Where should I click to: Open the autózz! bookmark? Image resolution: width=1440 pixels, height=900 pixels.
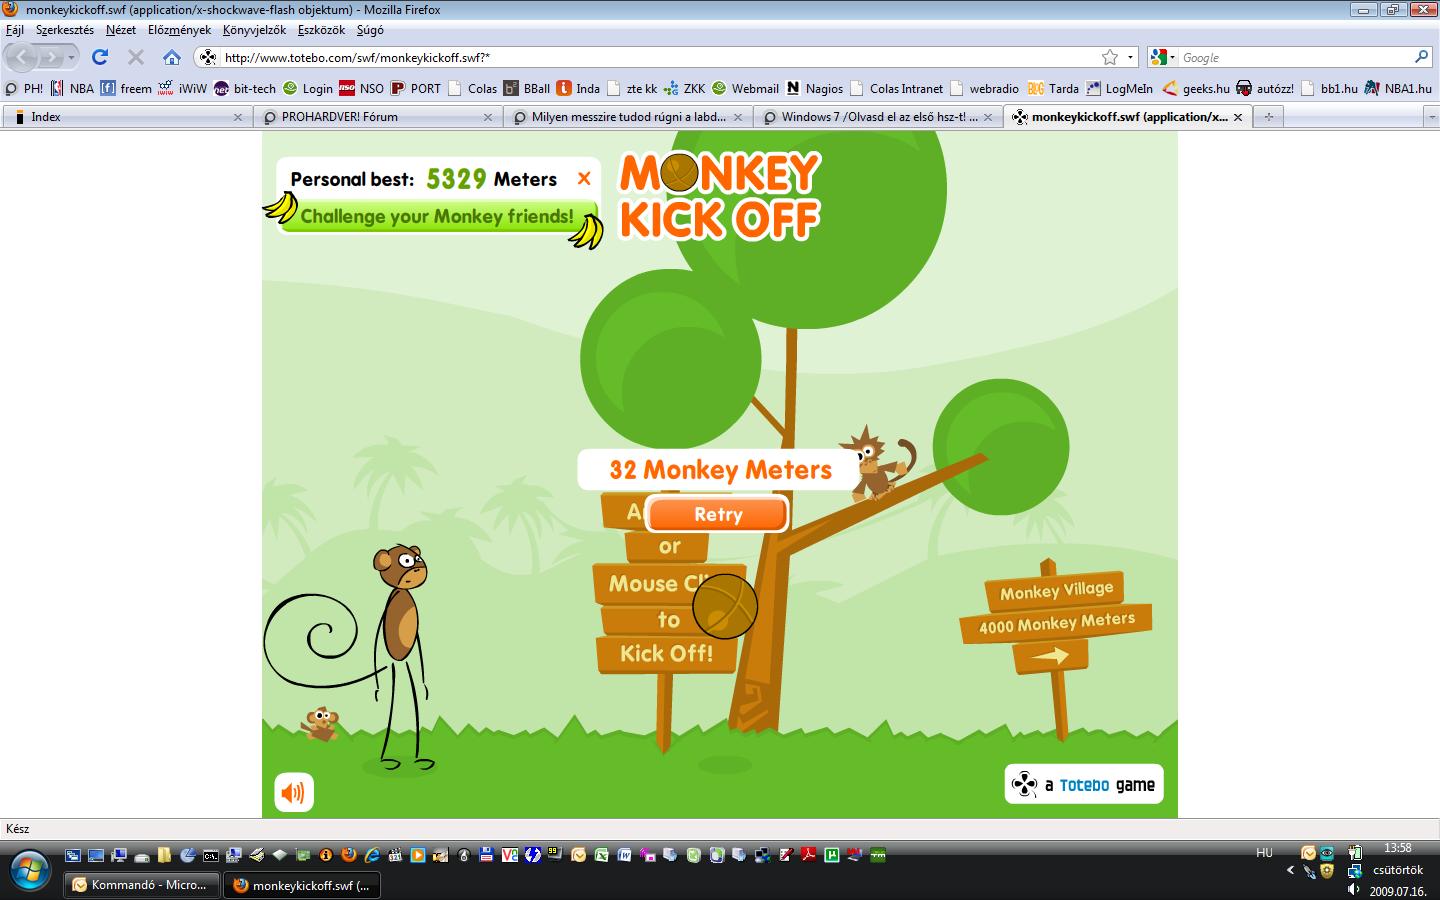[x=1265, y=88]
